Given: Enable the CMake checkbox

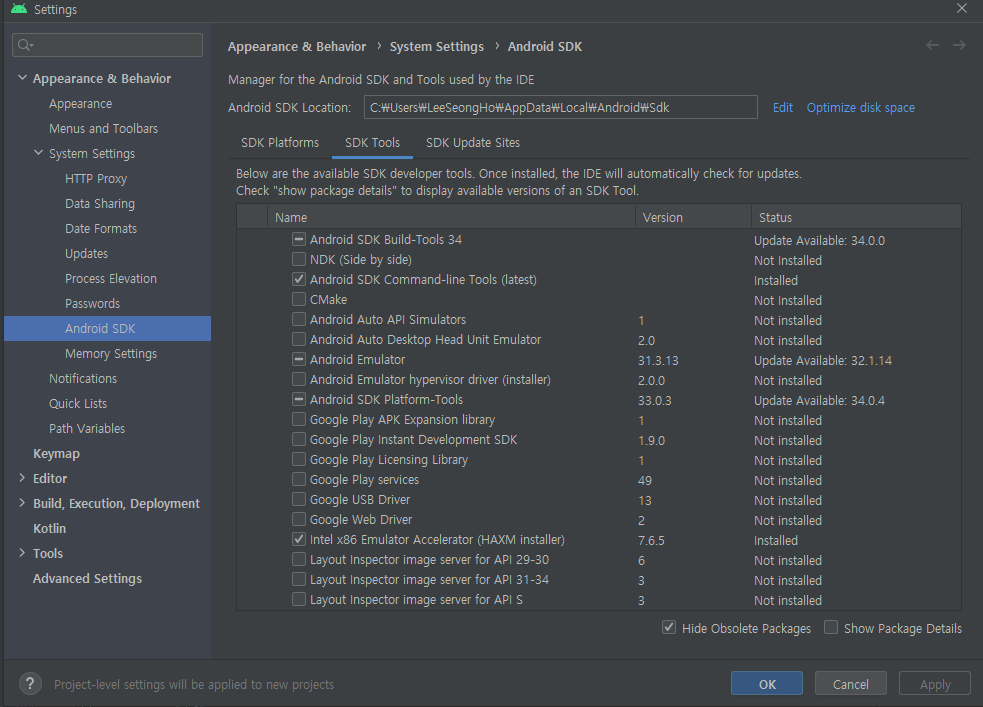Looking at the screenshot, I should 299,300.
